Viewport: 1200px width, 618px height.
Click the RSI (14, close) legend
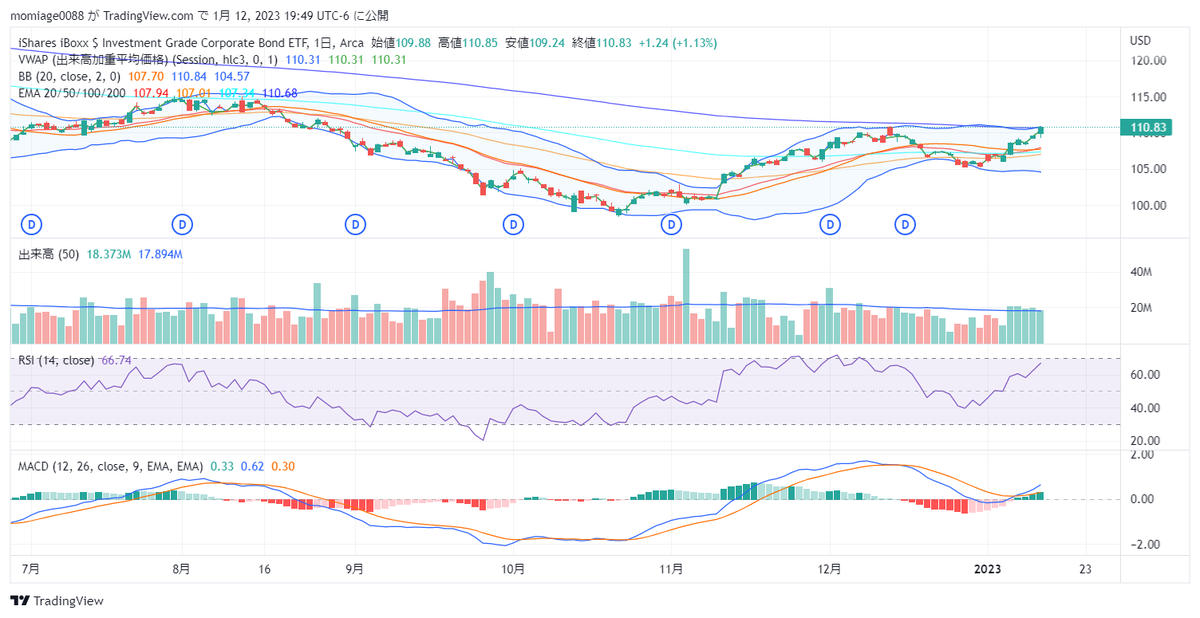(x=57, y=360)
